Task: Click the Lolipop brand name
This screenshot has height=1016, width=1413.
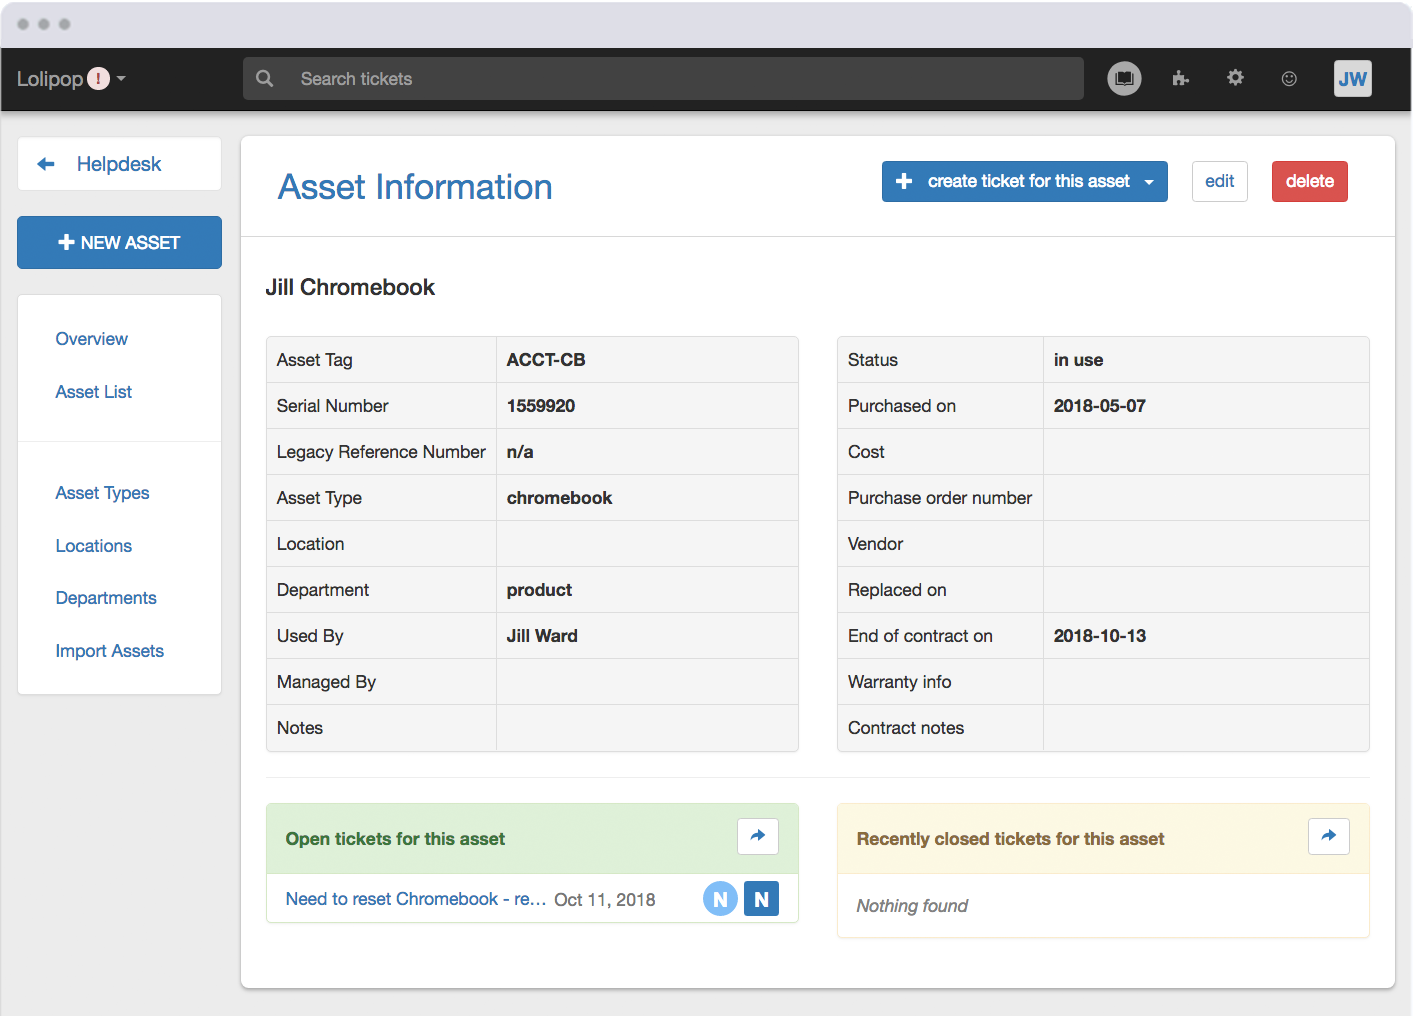Action: click(x=50, y=79)
